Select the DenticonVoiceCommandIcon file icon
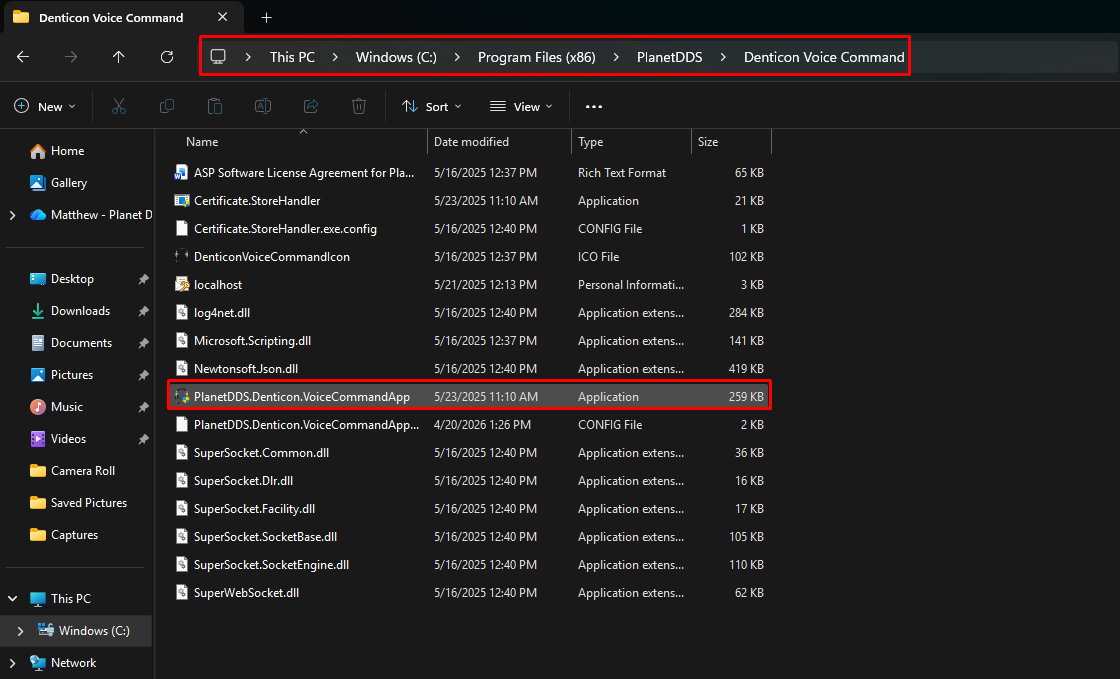This screenshot has height=679, width=1120. pos(181,256)
